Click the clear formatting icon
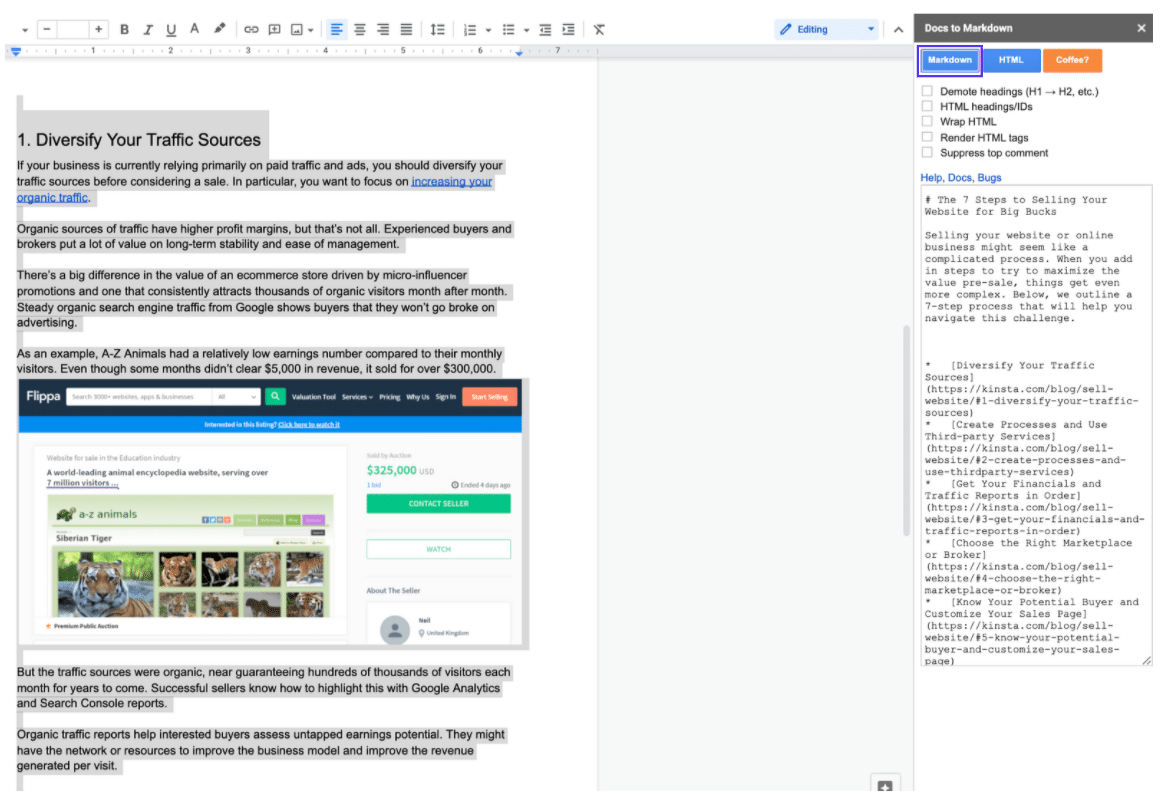The height and width of the screenshot is (798, 1160). pyautogui.click(x=597, y=29)
